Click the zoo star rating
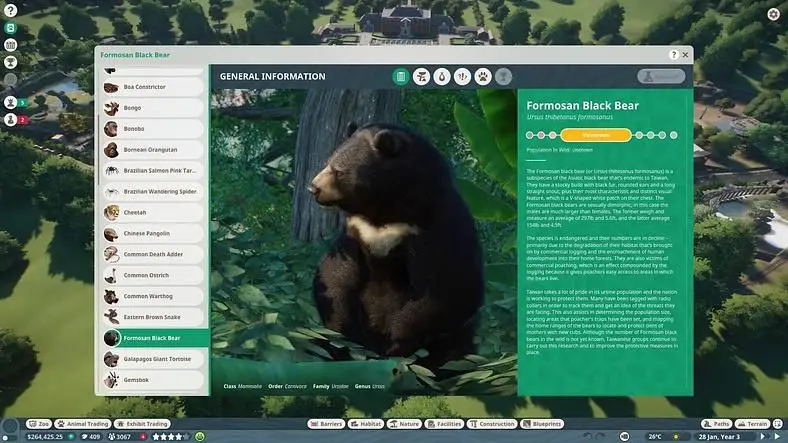The image size is (788, 443). pyautogui.click(x=170, y=437)
